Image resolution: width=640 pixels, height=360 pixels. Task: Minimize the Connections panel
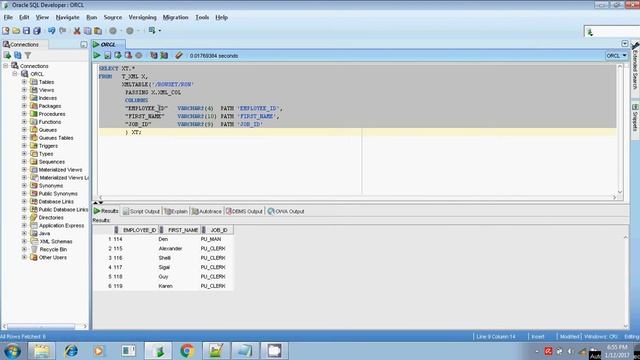[x=84, y=44]
